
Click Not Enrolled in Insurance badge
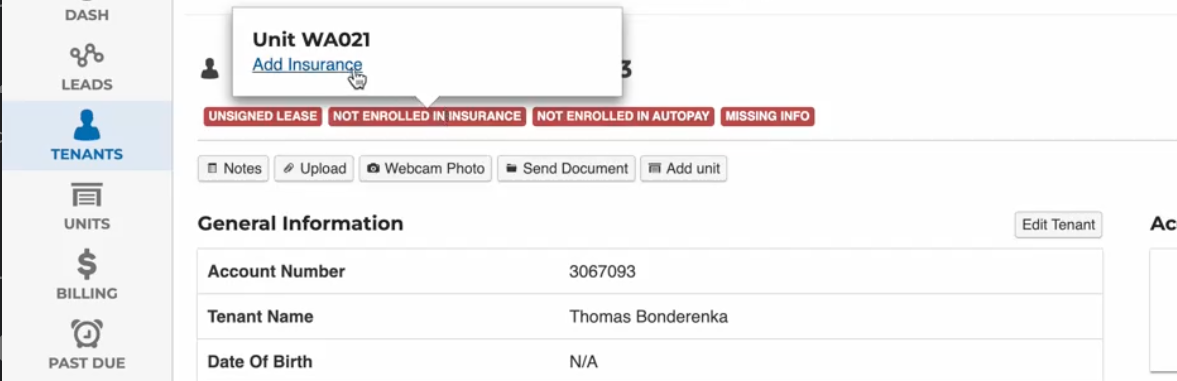427,116
